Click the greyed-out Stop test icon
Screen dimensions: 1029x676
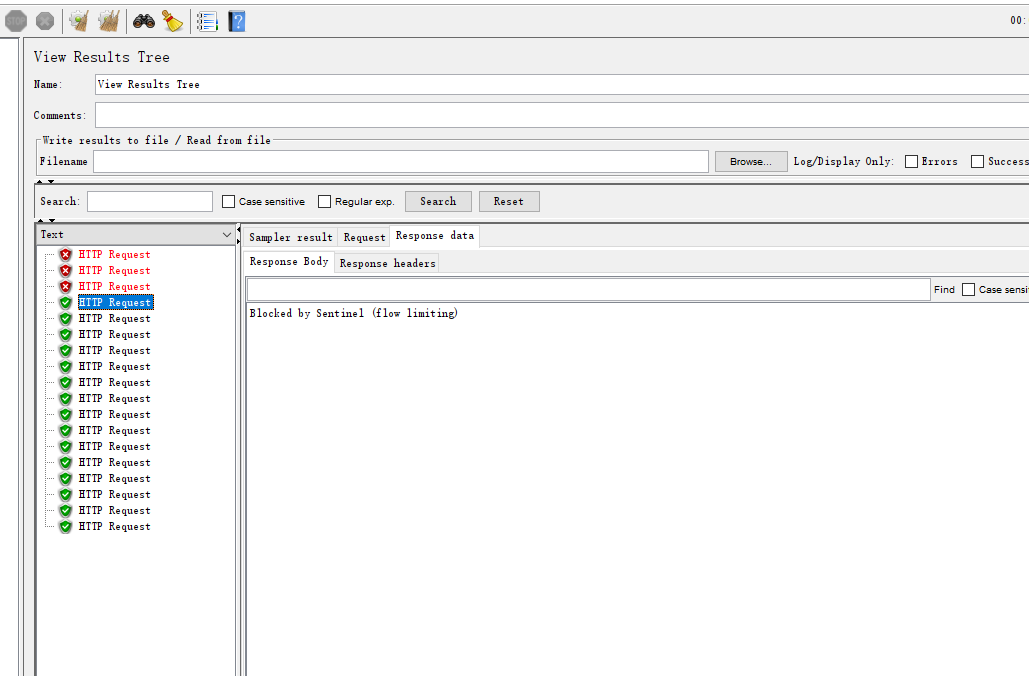pos(16,21)
